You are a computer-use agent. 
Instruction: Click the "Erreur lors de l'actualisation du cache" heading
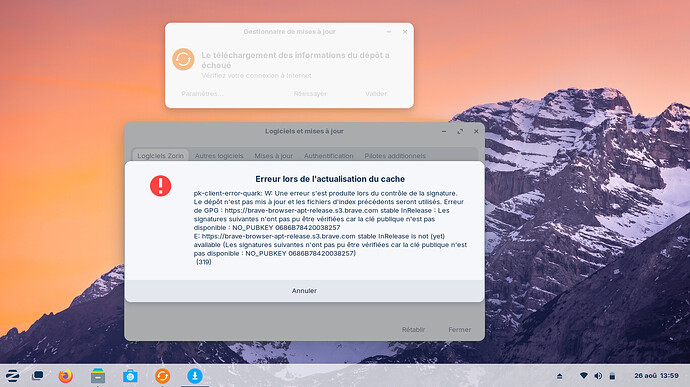point(330,179)
